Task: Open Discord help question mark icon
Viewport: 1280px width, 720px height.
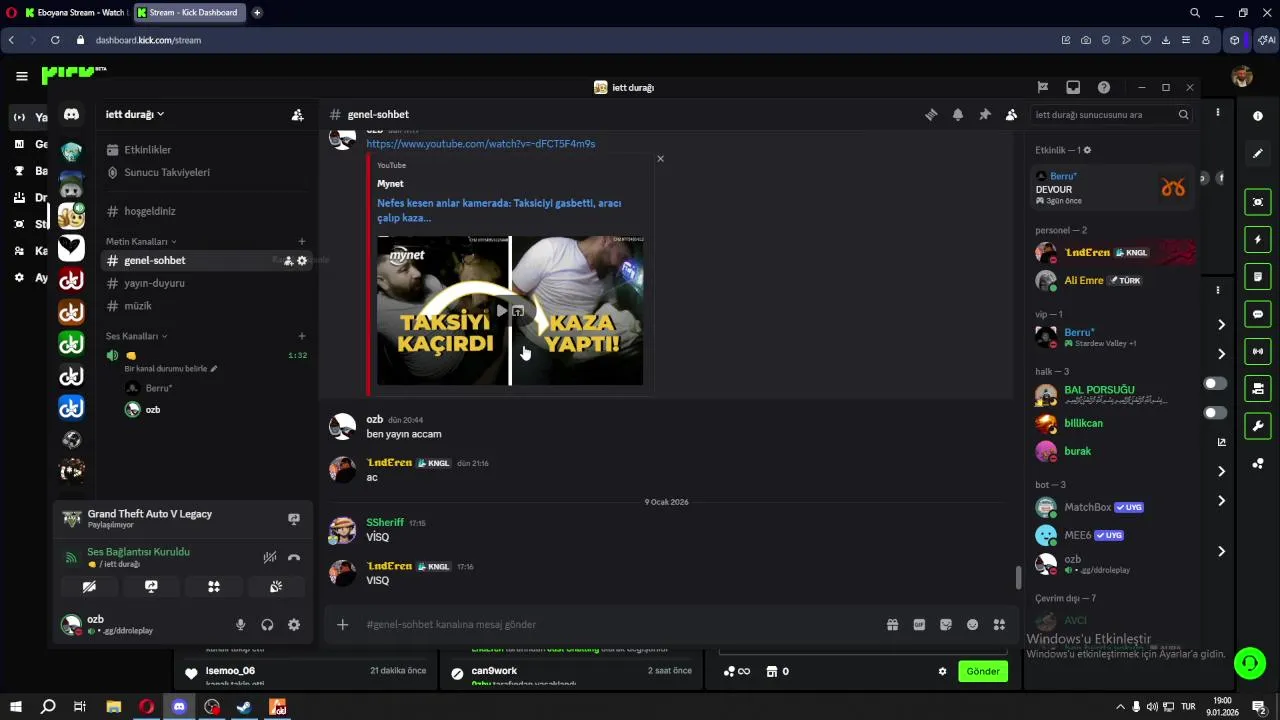Action: pyautogui.click(x=1104, y=87)
